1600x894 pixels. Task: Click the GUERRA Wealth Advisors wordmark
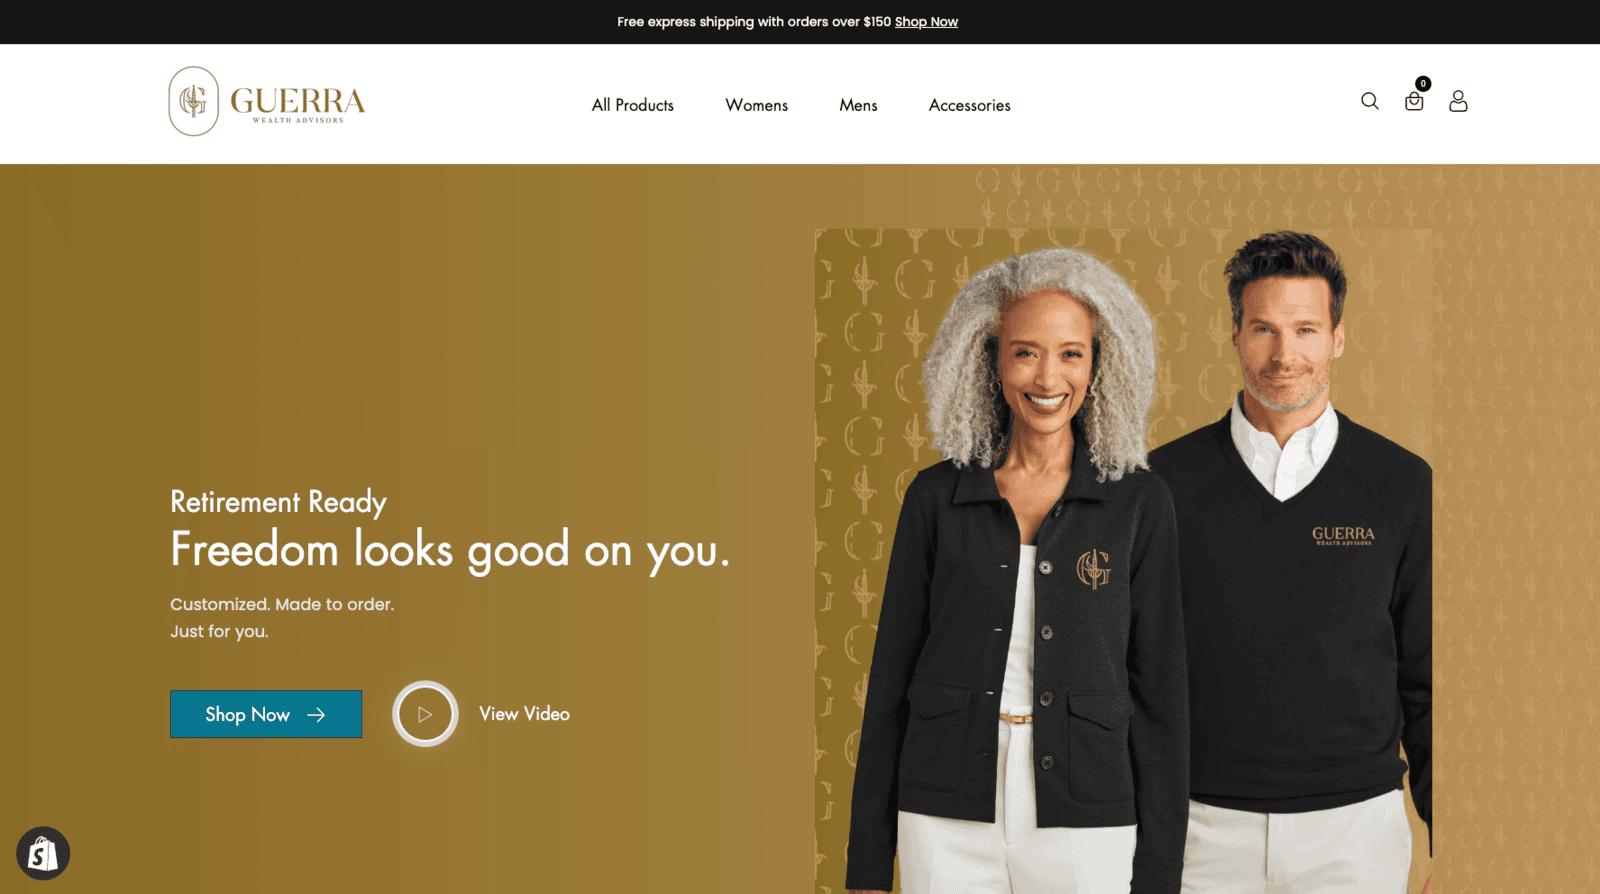click(298, 104)
